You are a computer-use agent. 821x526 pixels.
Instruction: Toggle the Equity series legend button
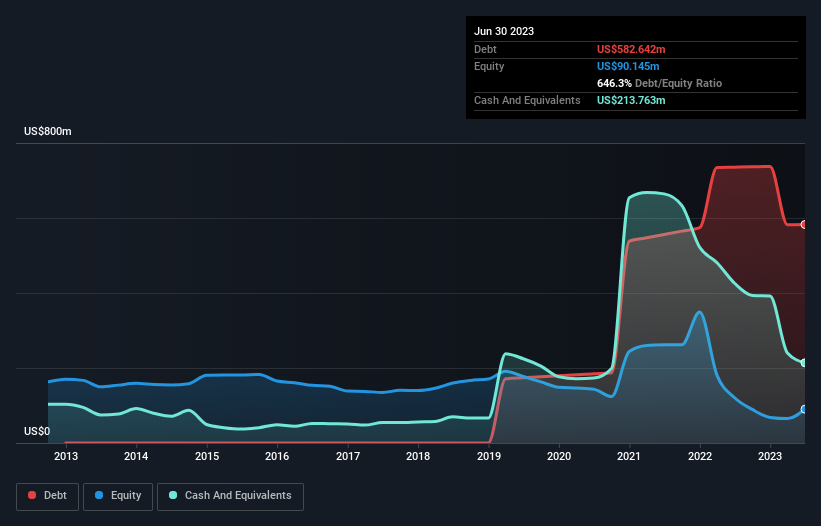(118, 497)
